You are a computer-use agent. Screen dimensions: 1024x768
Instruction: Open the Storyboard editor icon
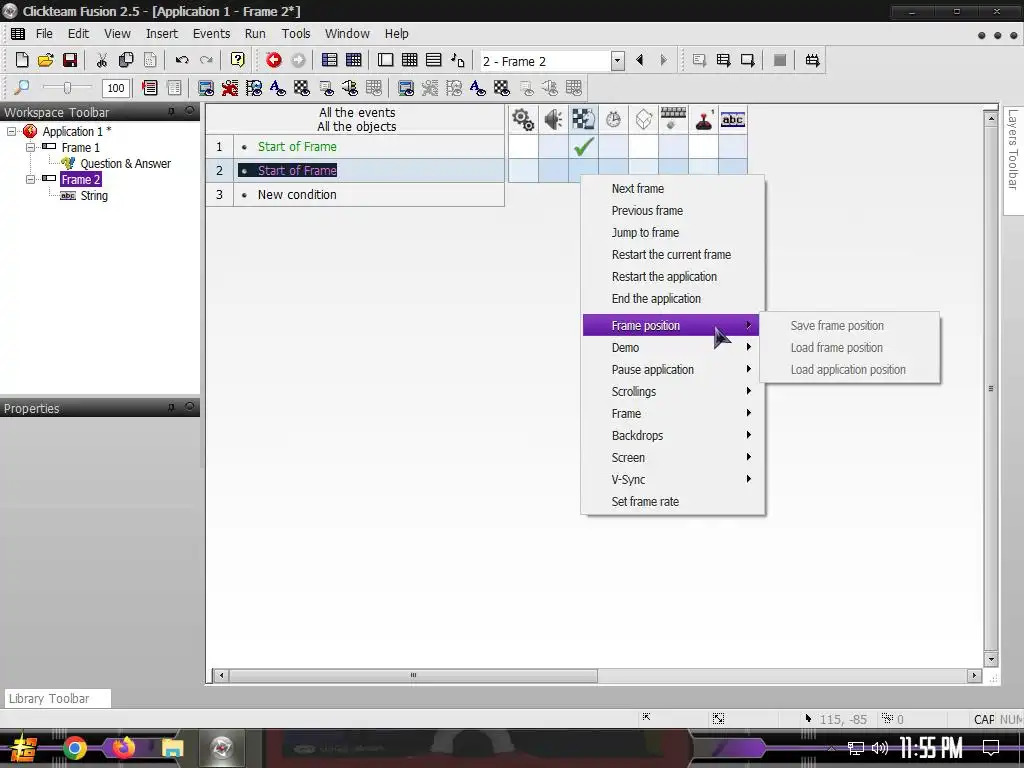pyautogui.click(x=329, y=61)
